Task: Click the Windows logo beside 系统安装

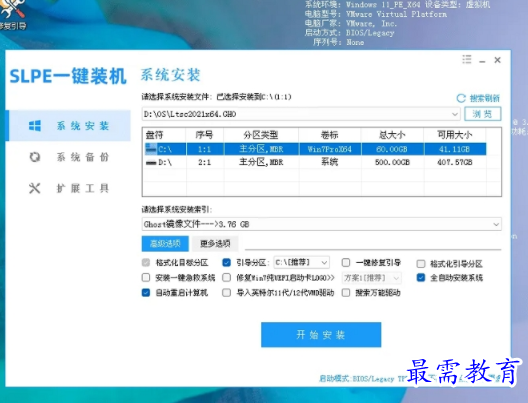Action: coord(35,126)
